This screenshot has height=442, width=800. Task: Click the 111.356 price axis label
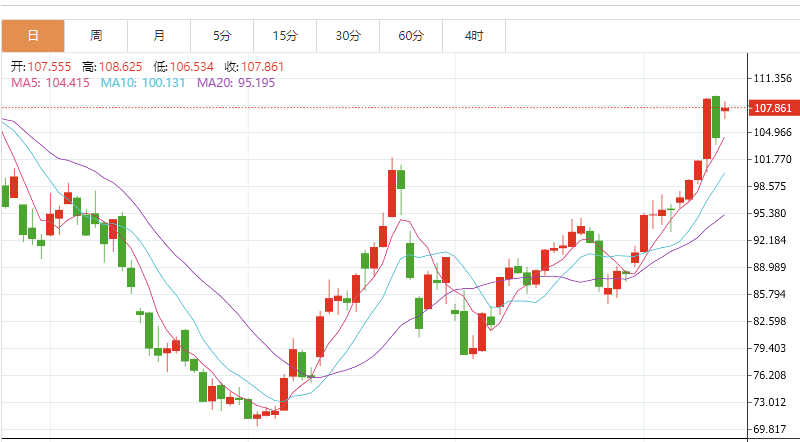tap(773, 78)
